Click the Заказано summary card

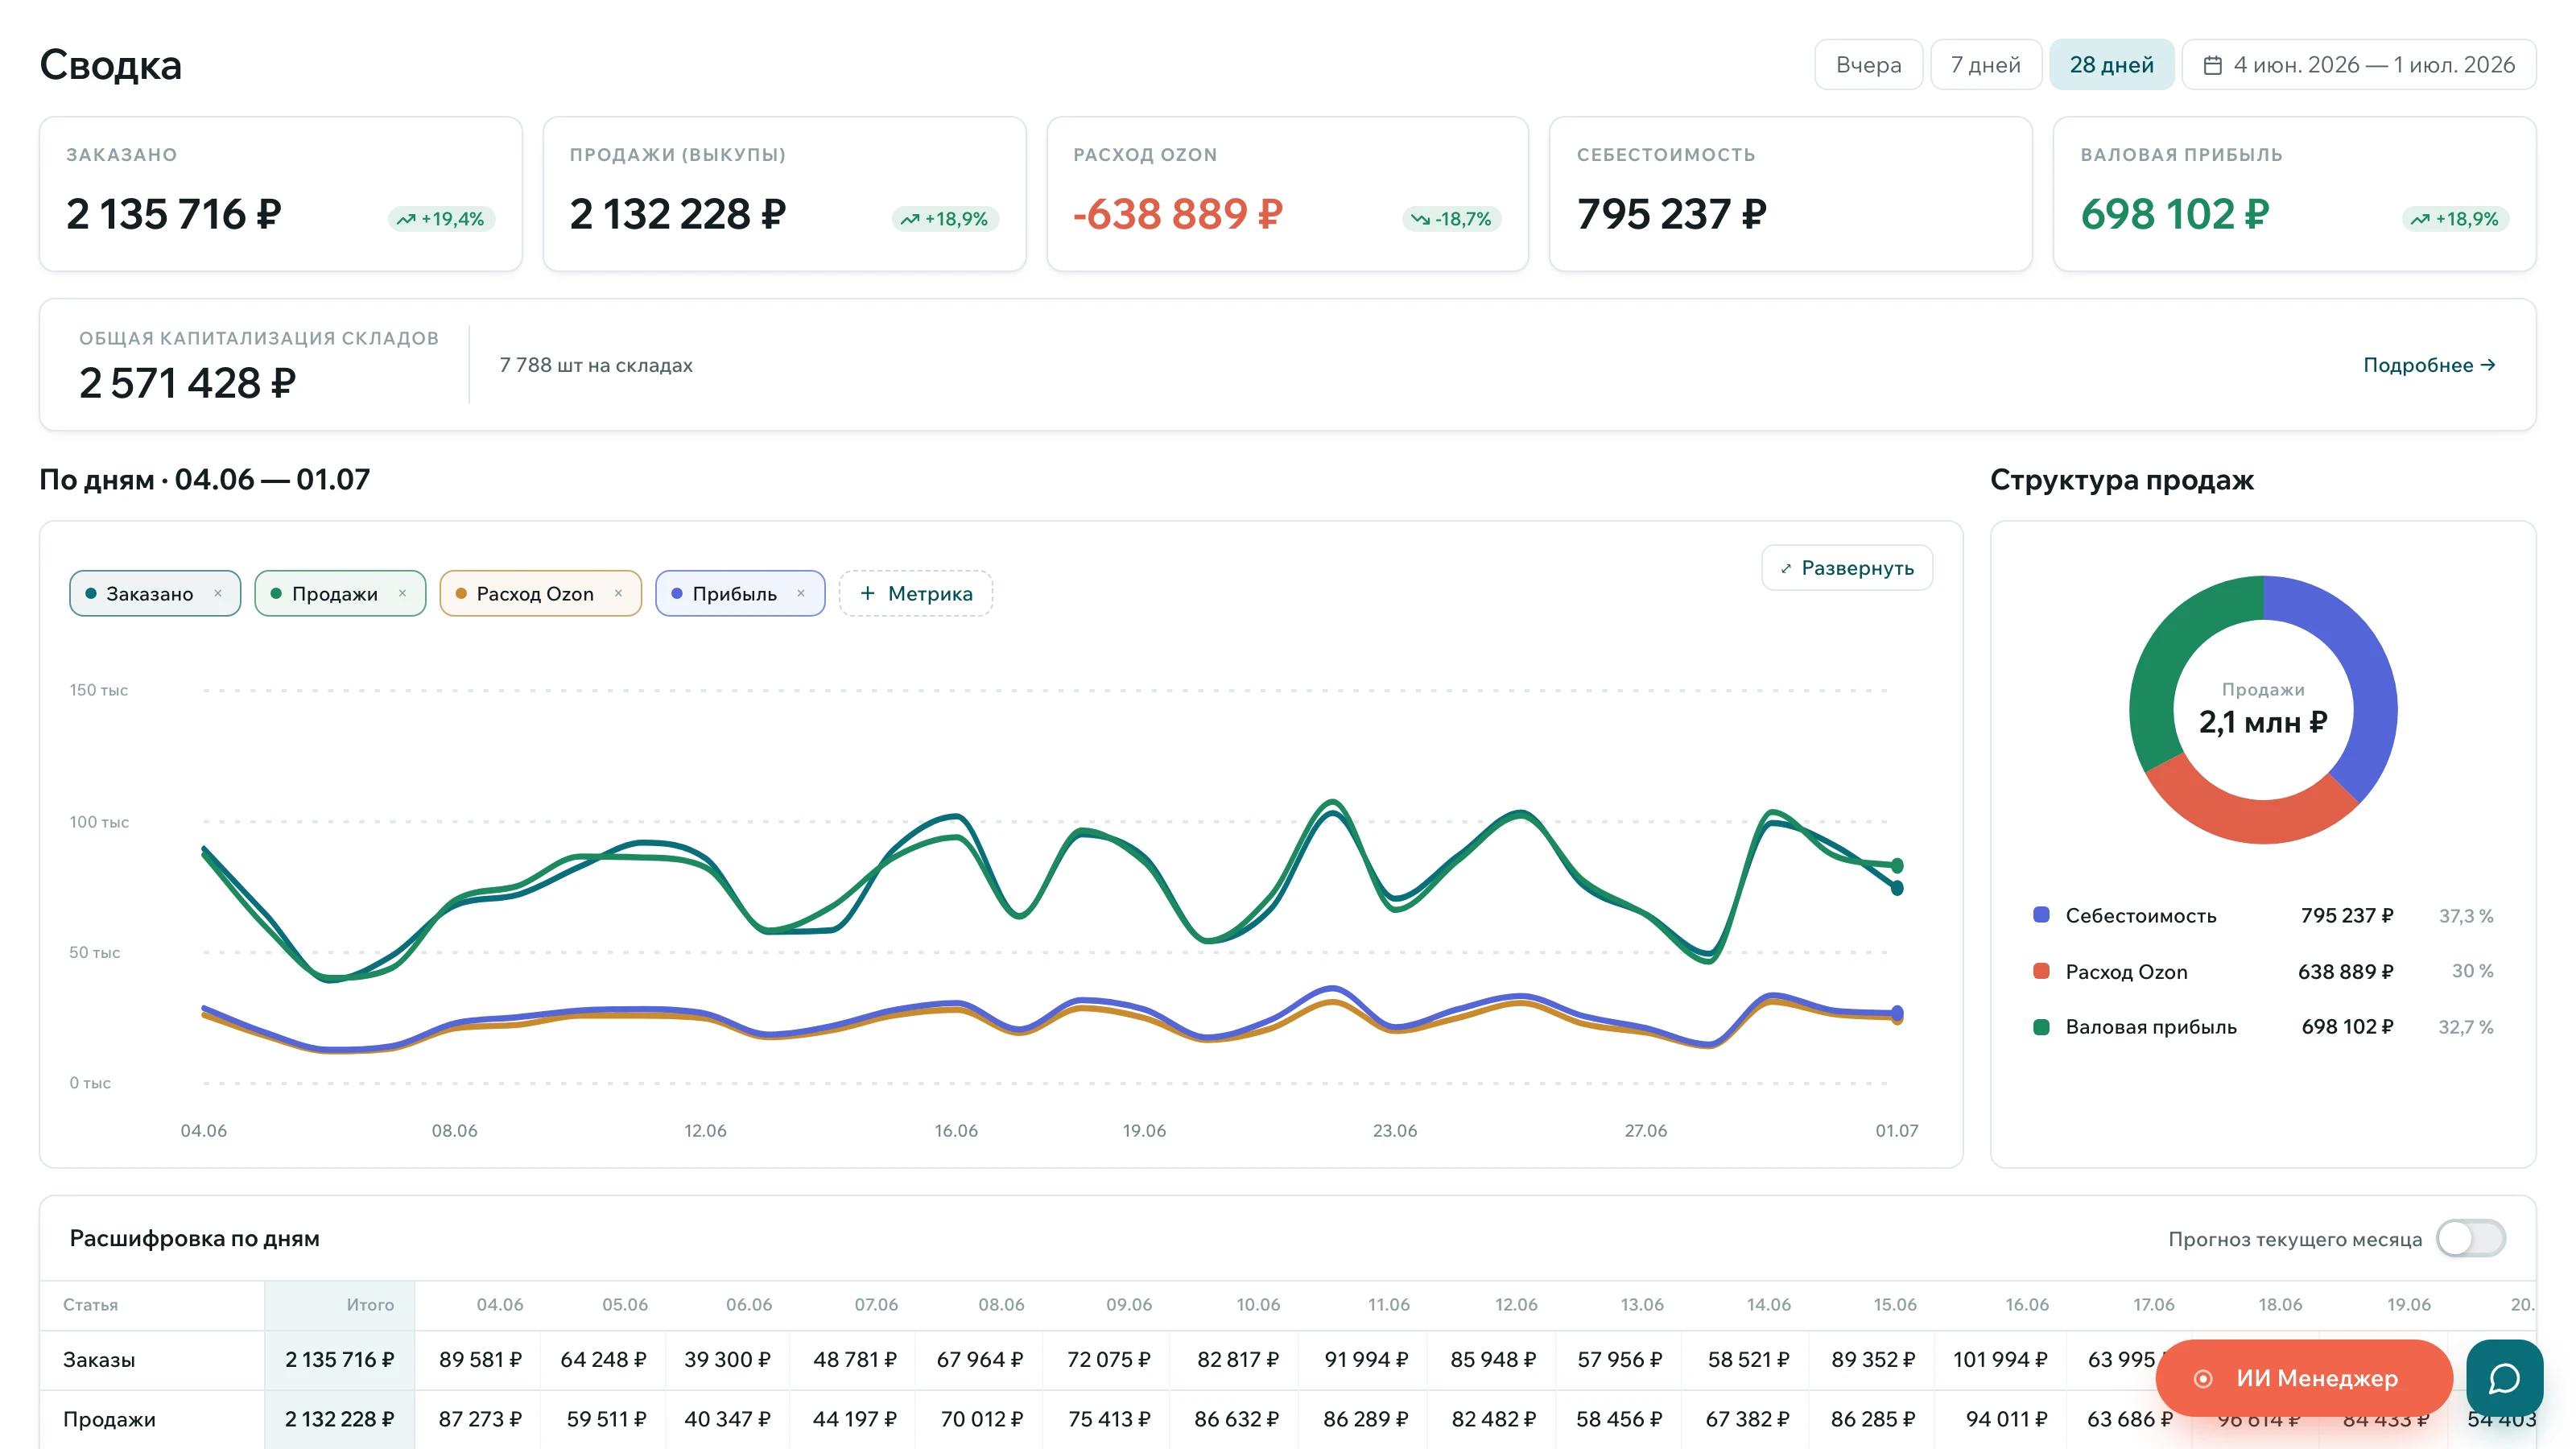(281, 194)
